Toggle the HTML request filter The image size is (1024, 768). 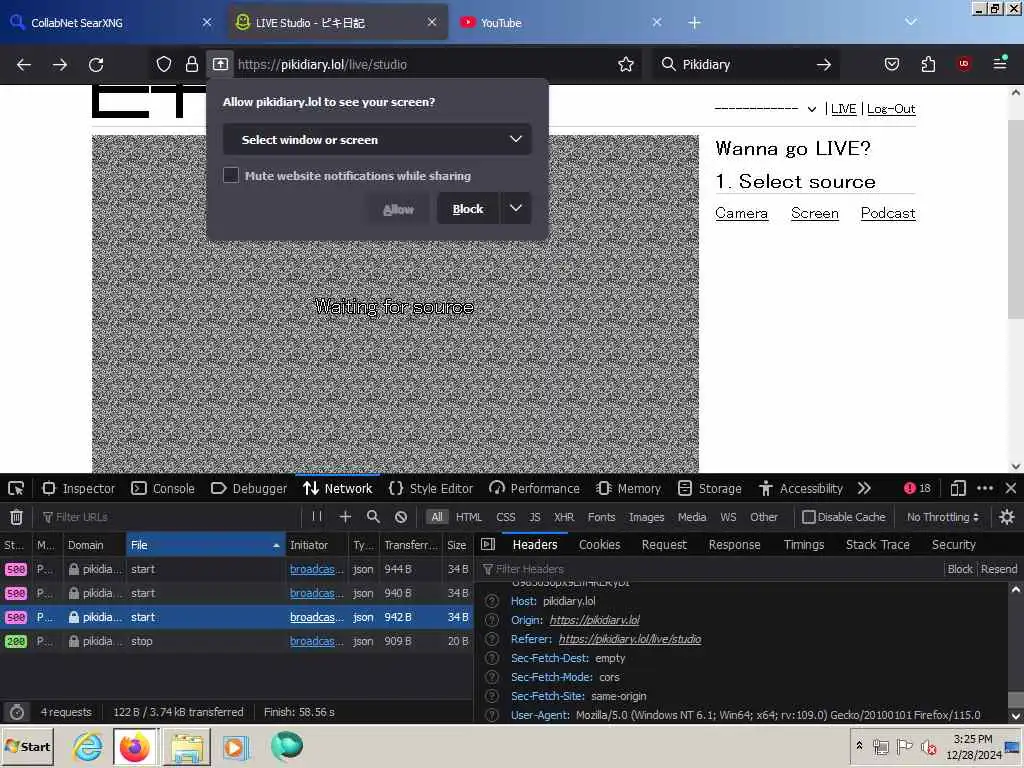tap(468, 517)
